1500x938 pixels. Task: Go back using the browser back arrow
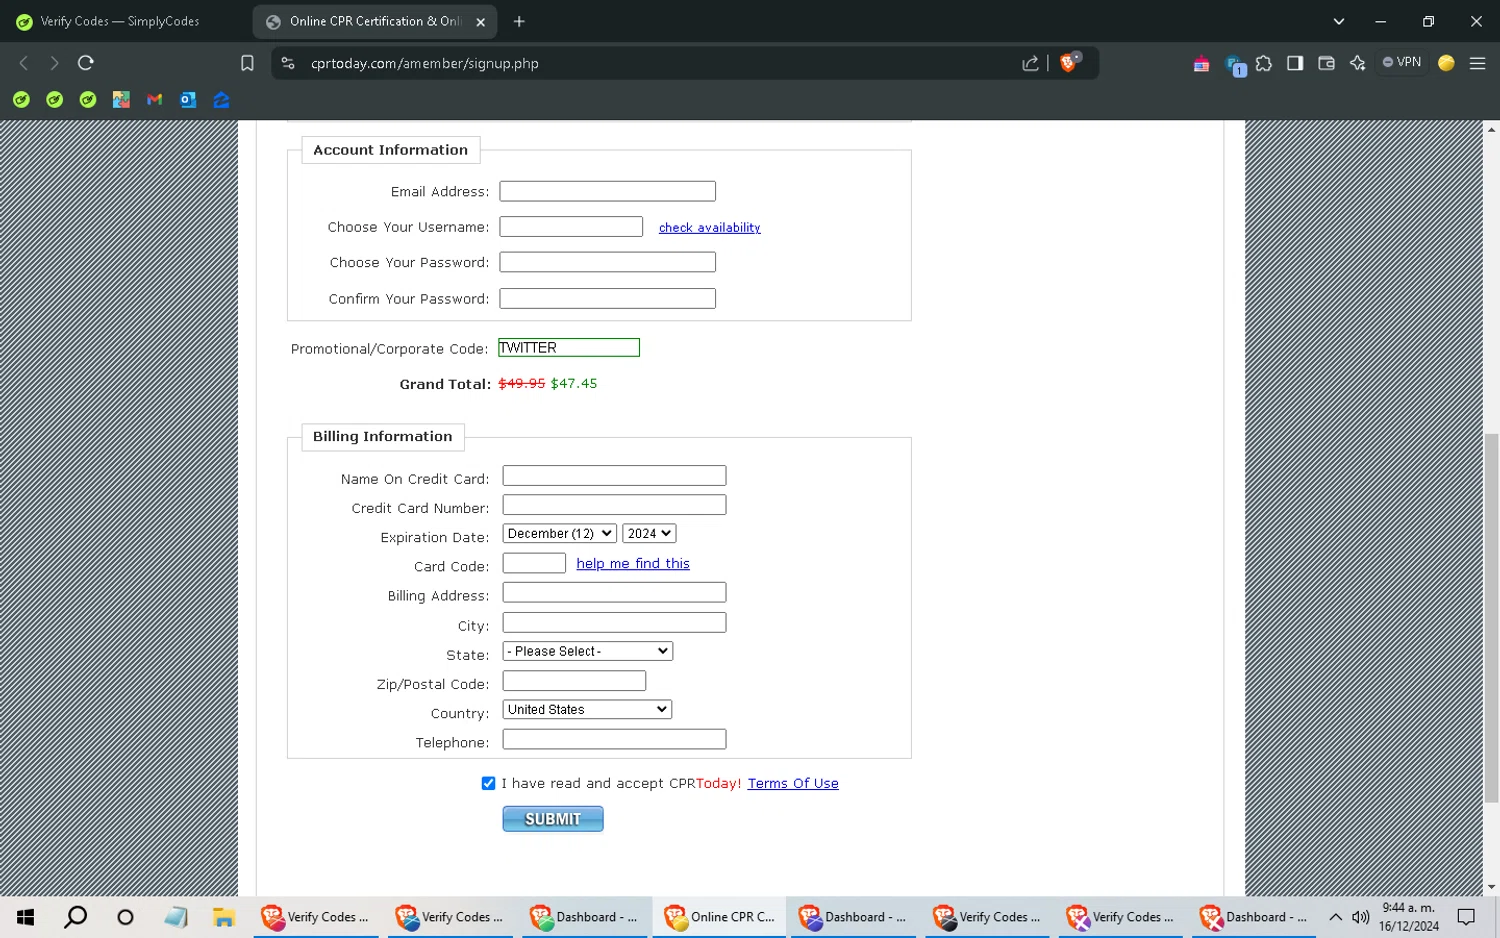pyautogui.click(x=24, y=63)
